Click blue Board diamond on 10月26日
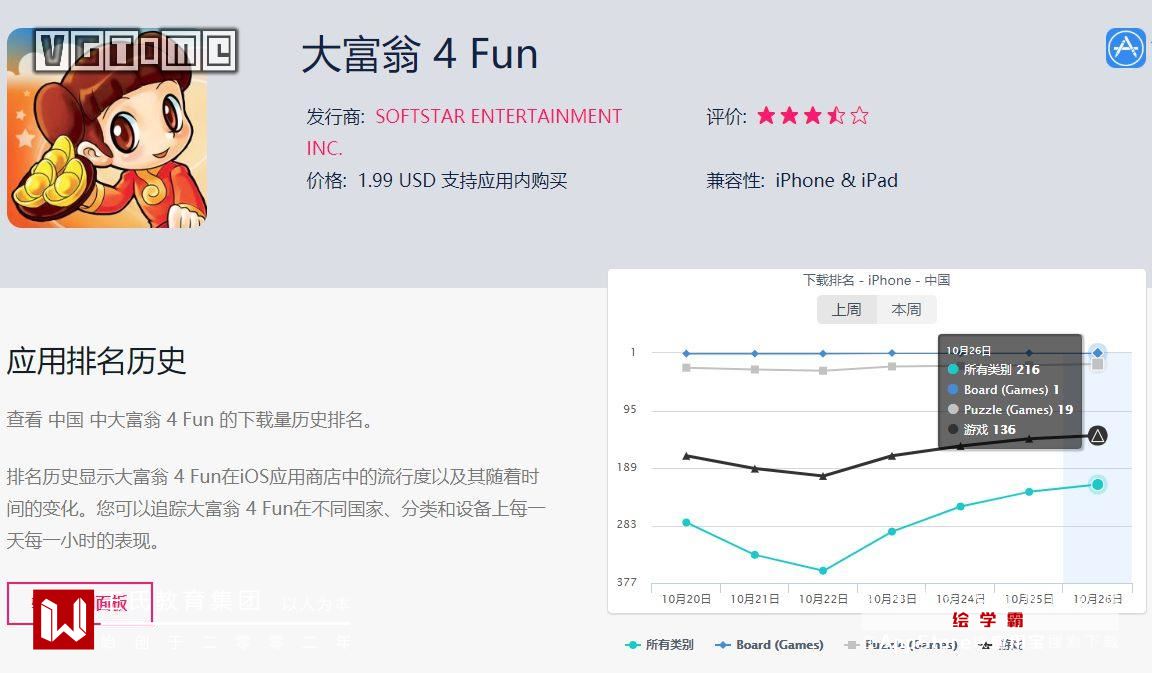1152x673 pixels. point(1098,353)
